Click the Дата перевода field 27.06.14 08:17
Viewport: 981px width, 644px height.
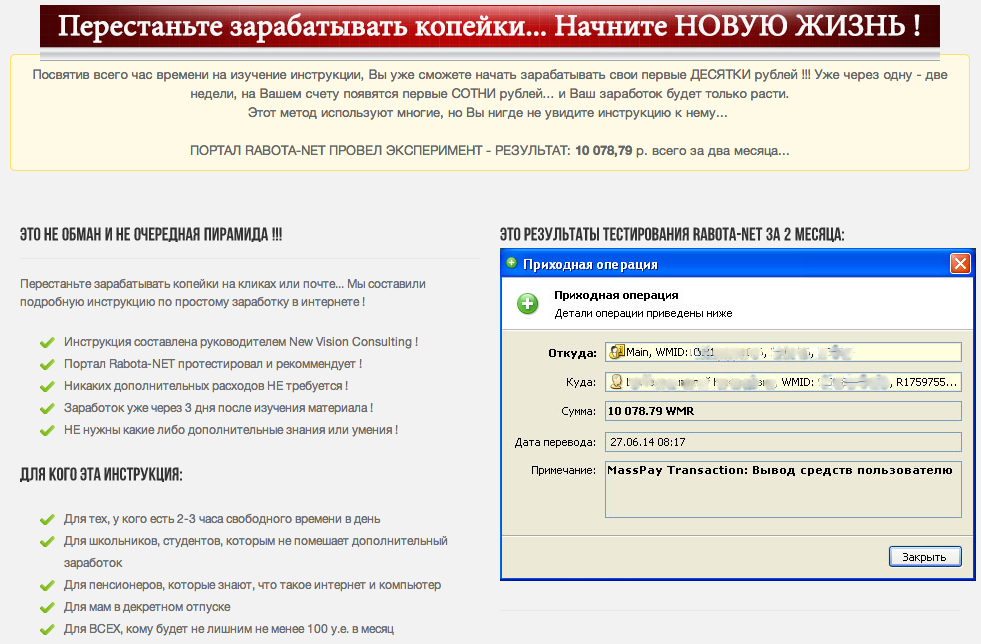783,442
